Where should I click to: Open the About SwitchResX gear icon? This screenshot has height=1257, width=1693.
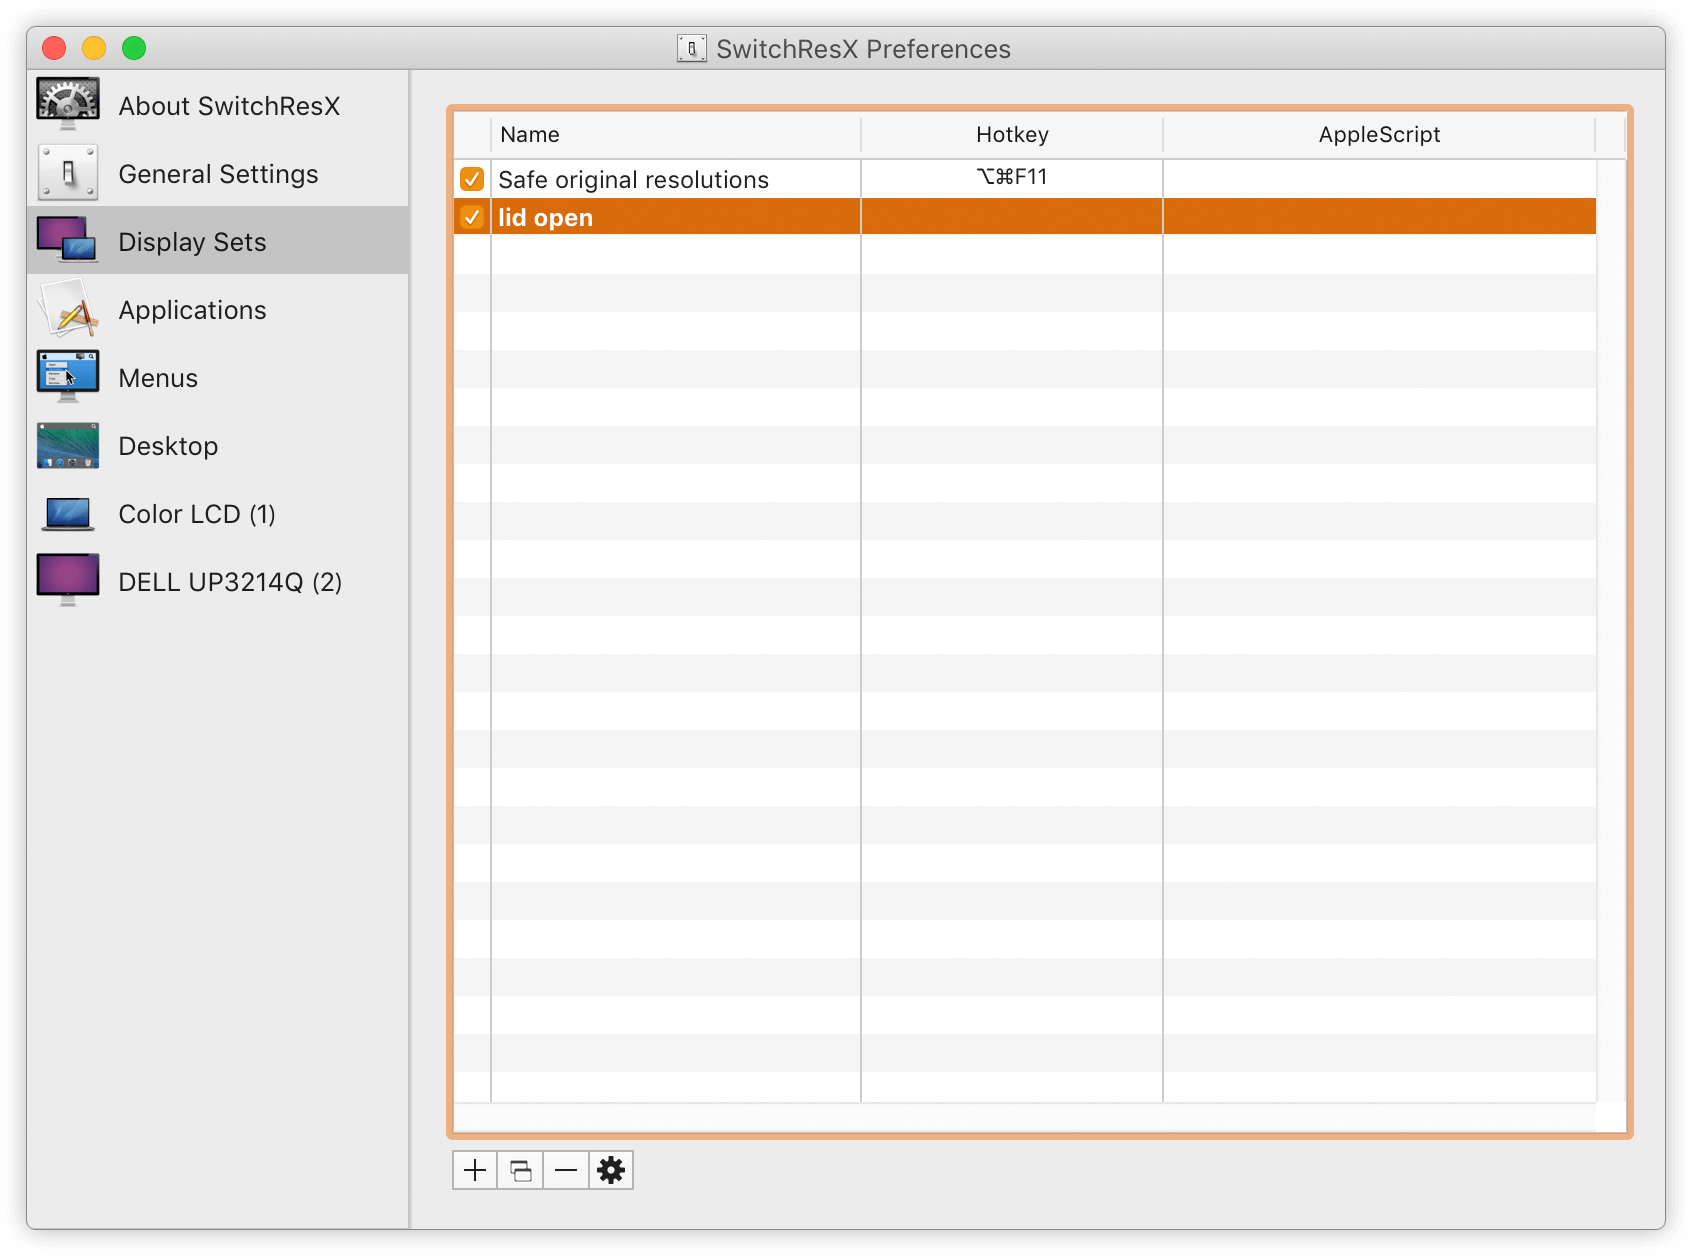click(x=68, y=104)
